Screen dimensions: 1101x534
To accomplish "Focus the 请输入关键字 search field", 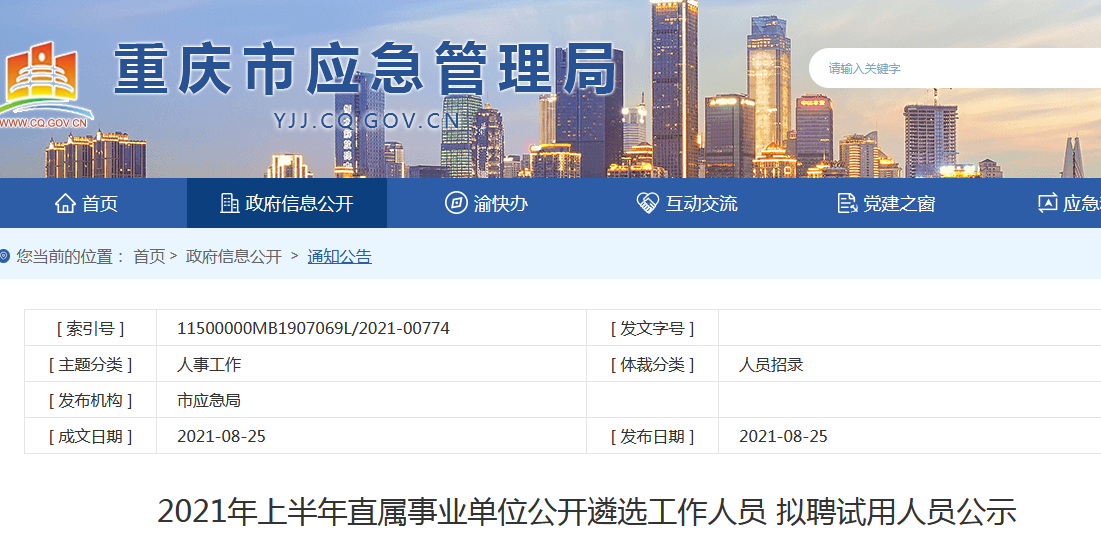I will click(x=955, y=68).
